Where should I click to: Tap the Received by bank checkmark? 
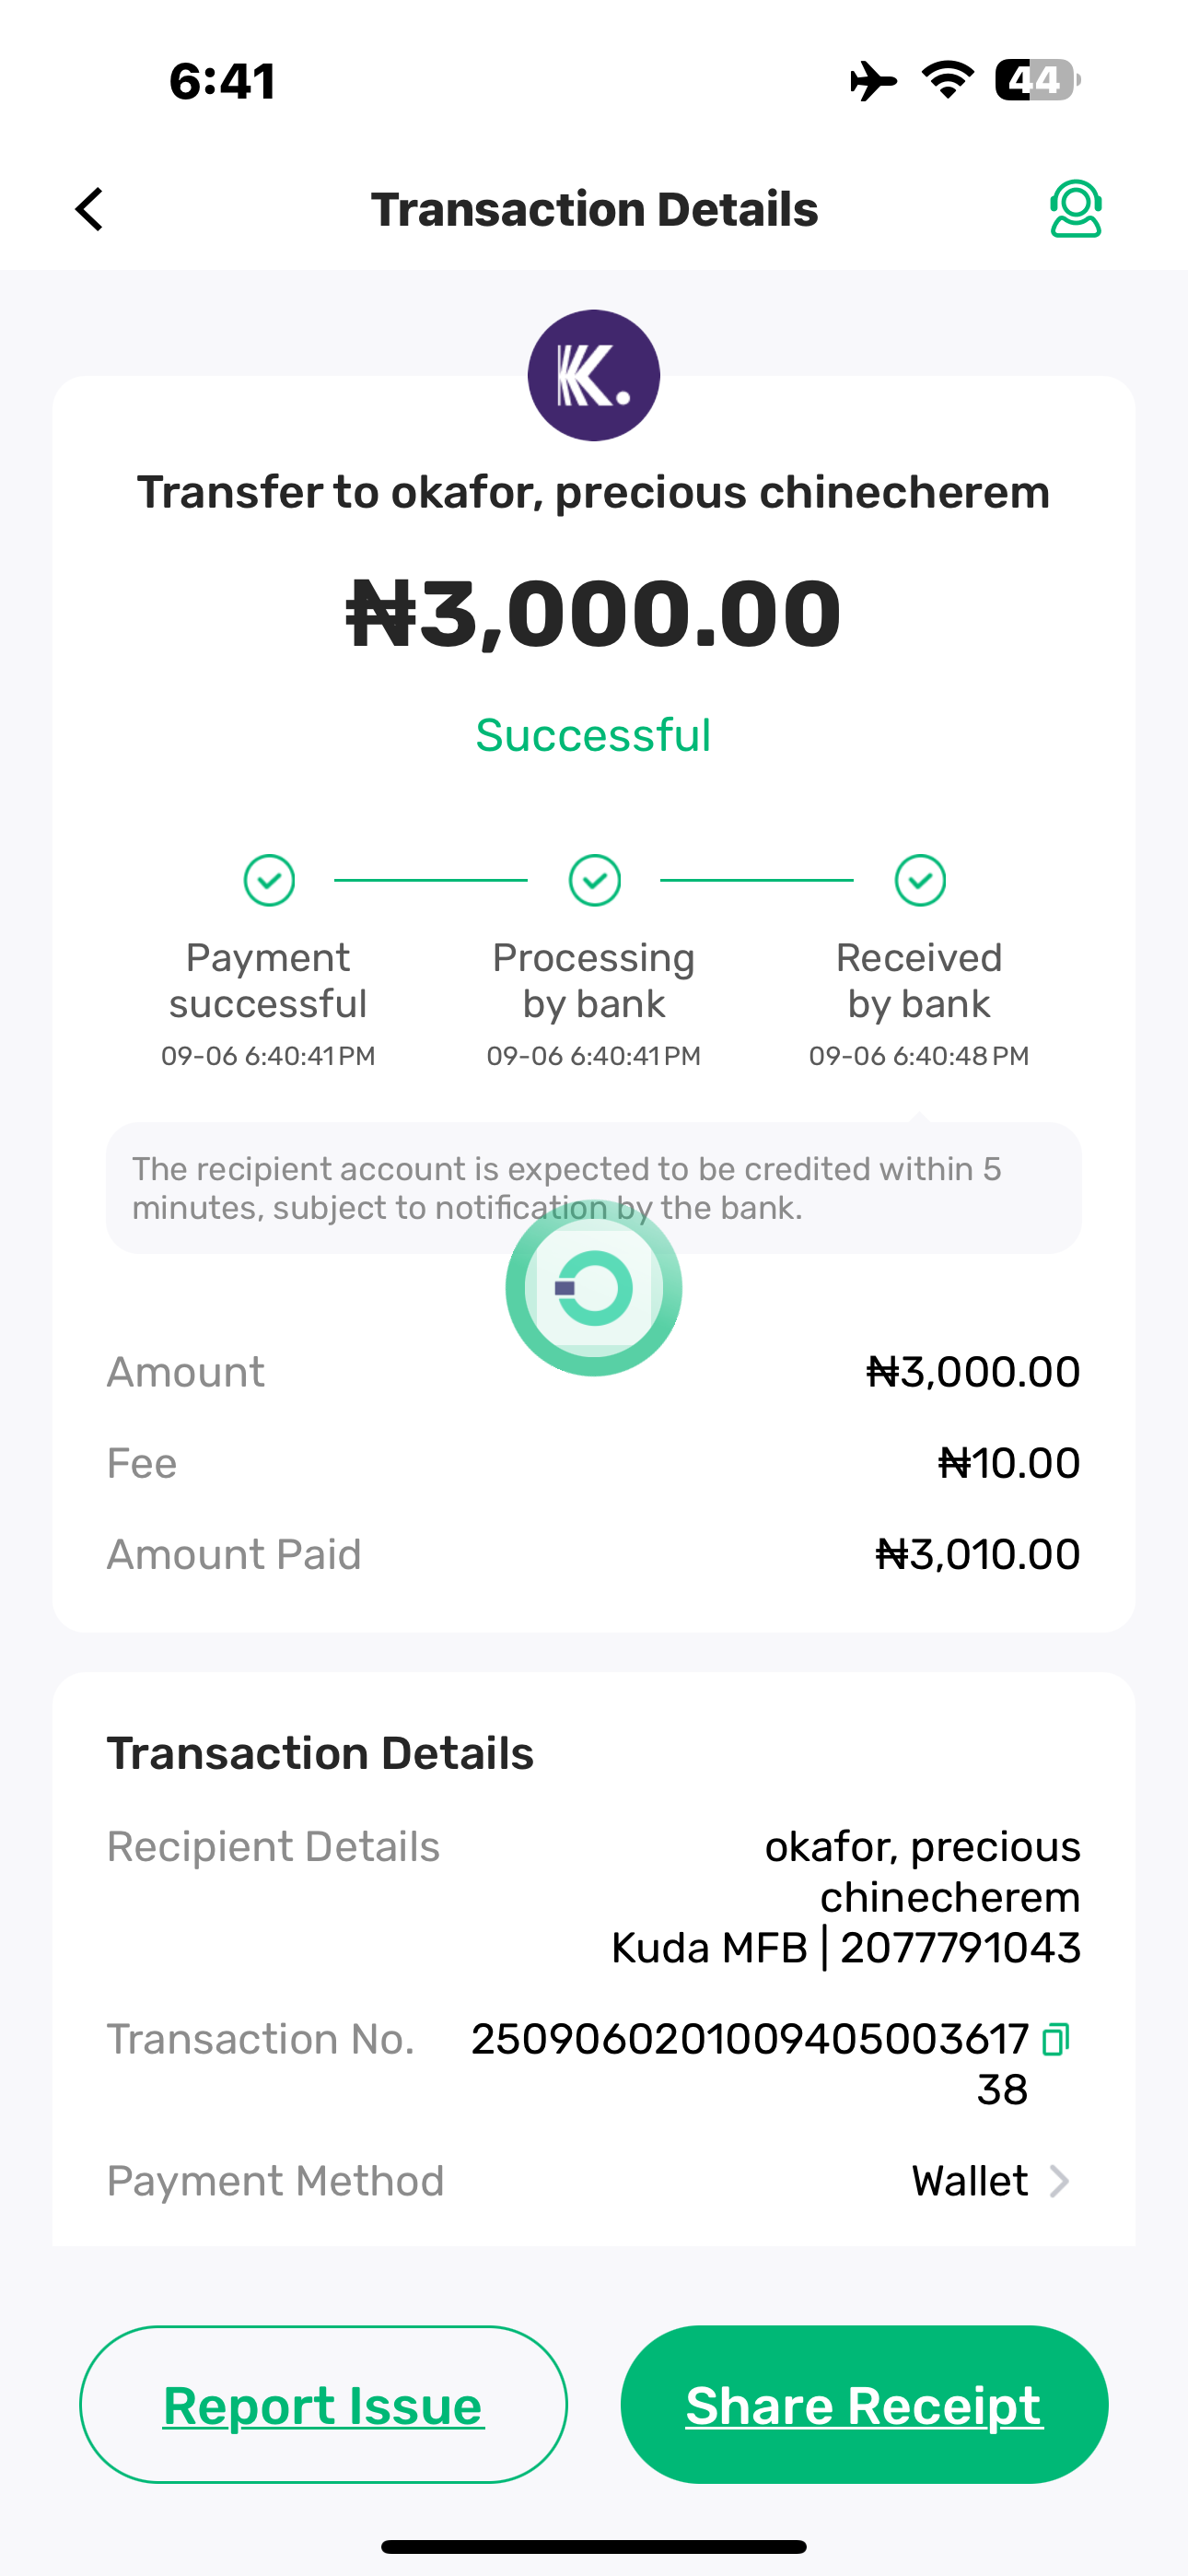tap(920, 880)
